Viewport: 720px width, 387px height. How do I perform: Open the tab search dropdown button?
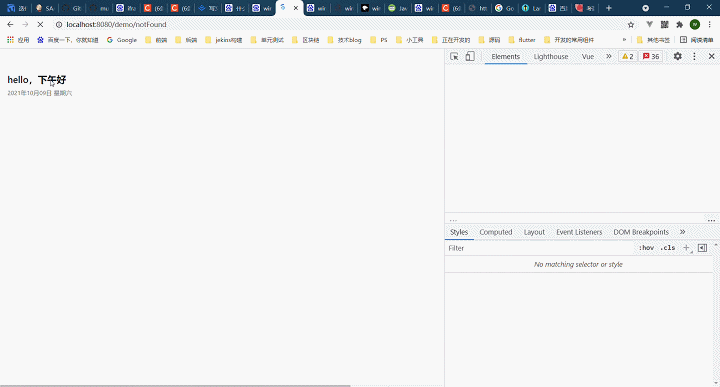[646, 8]
